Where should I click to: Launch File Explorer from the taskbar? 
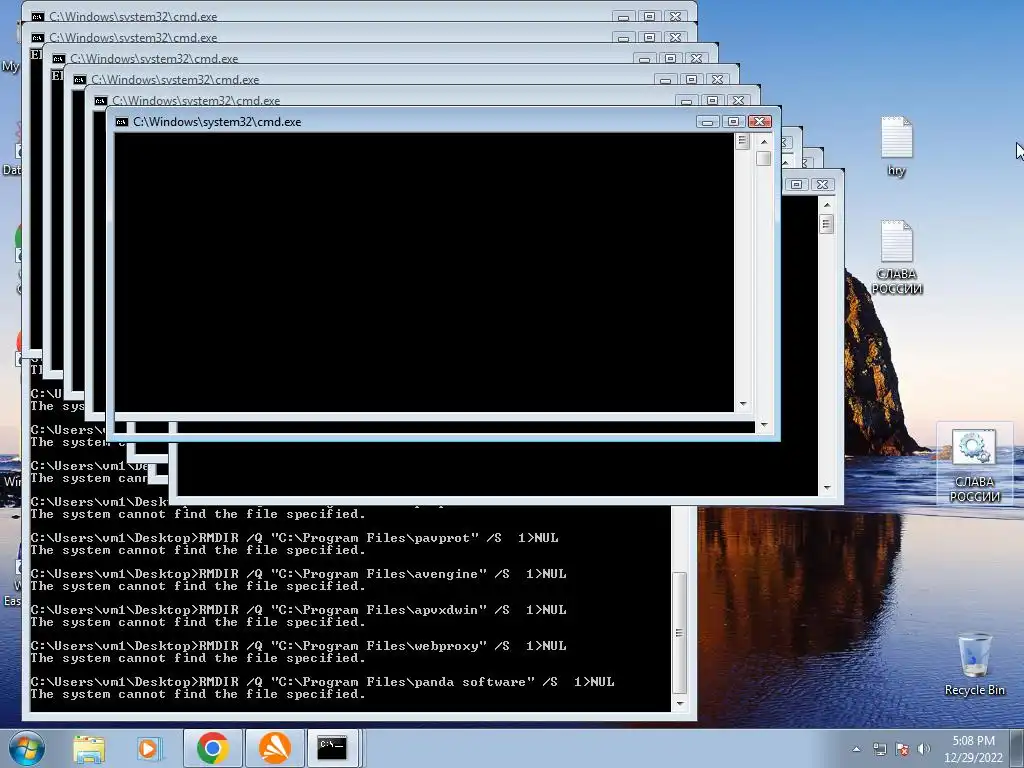pos(89,748)
